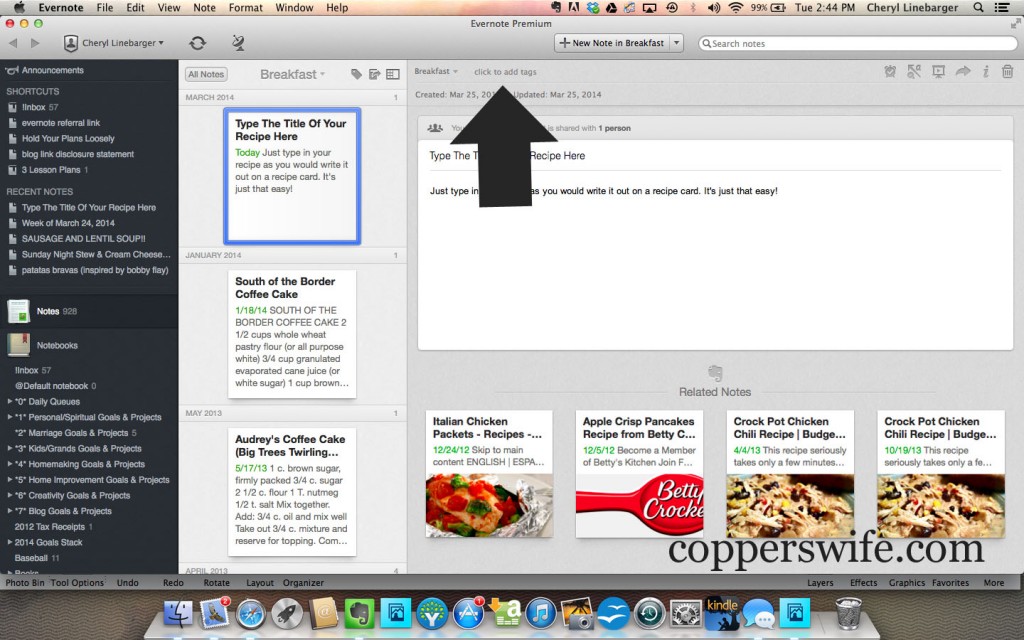Open the Format menu
Viewport: 1024px width, 640px height.
point(246,8)
